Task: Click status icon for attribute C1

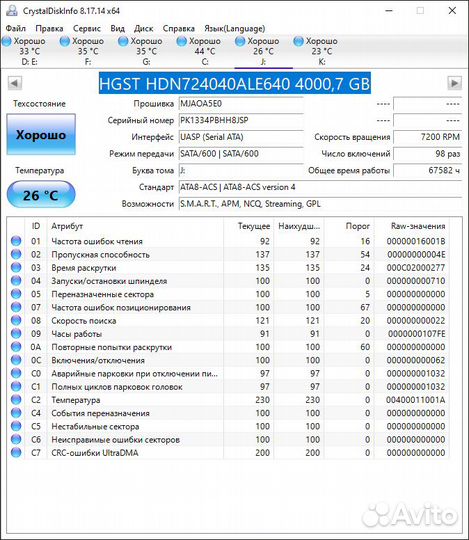Action: click(16, 386)
